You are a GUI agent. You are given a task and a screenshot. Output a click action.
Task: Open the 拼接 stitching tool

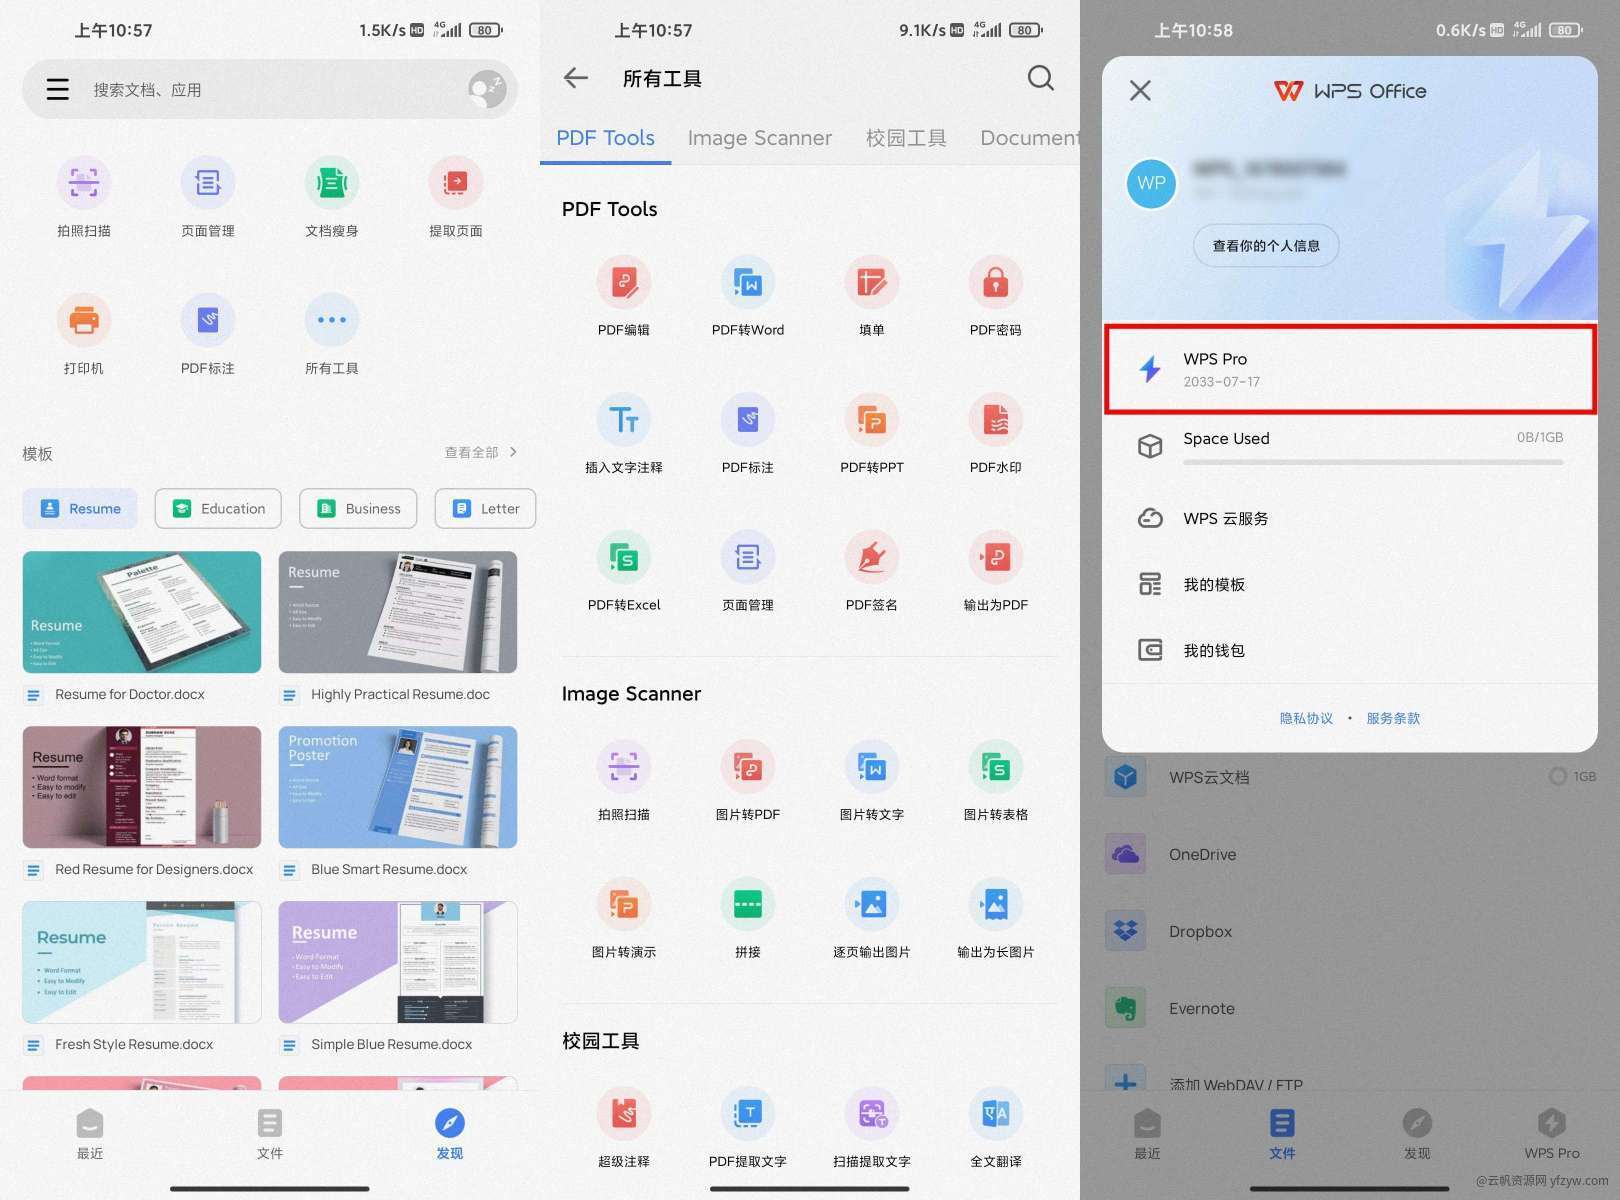748,919
